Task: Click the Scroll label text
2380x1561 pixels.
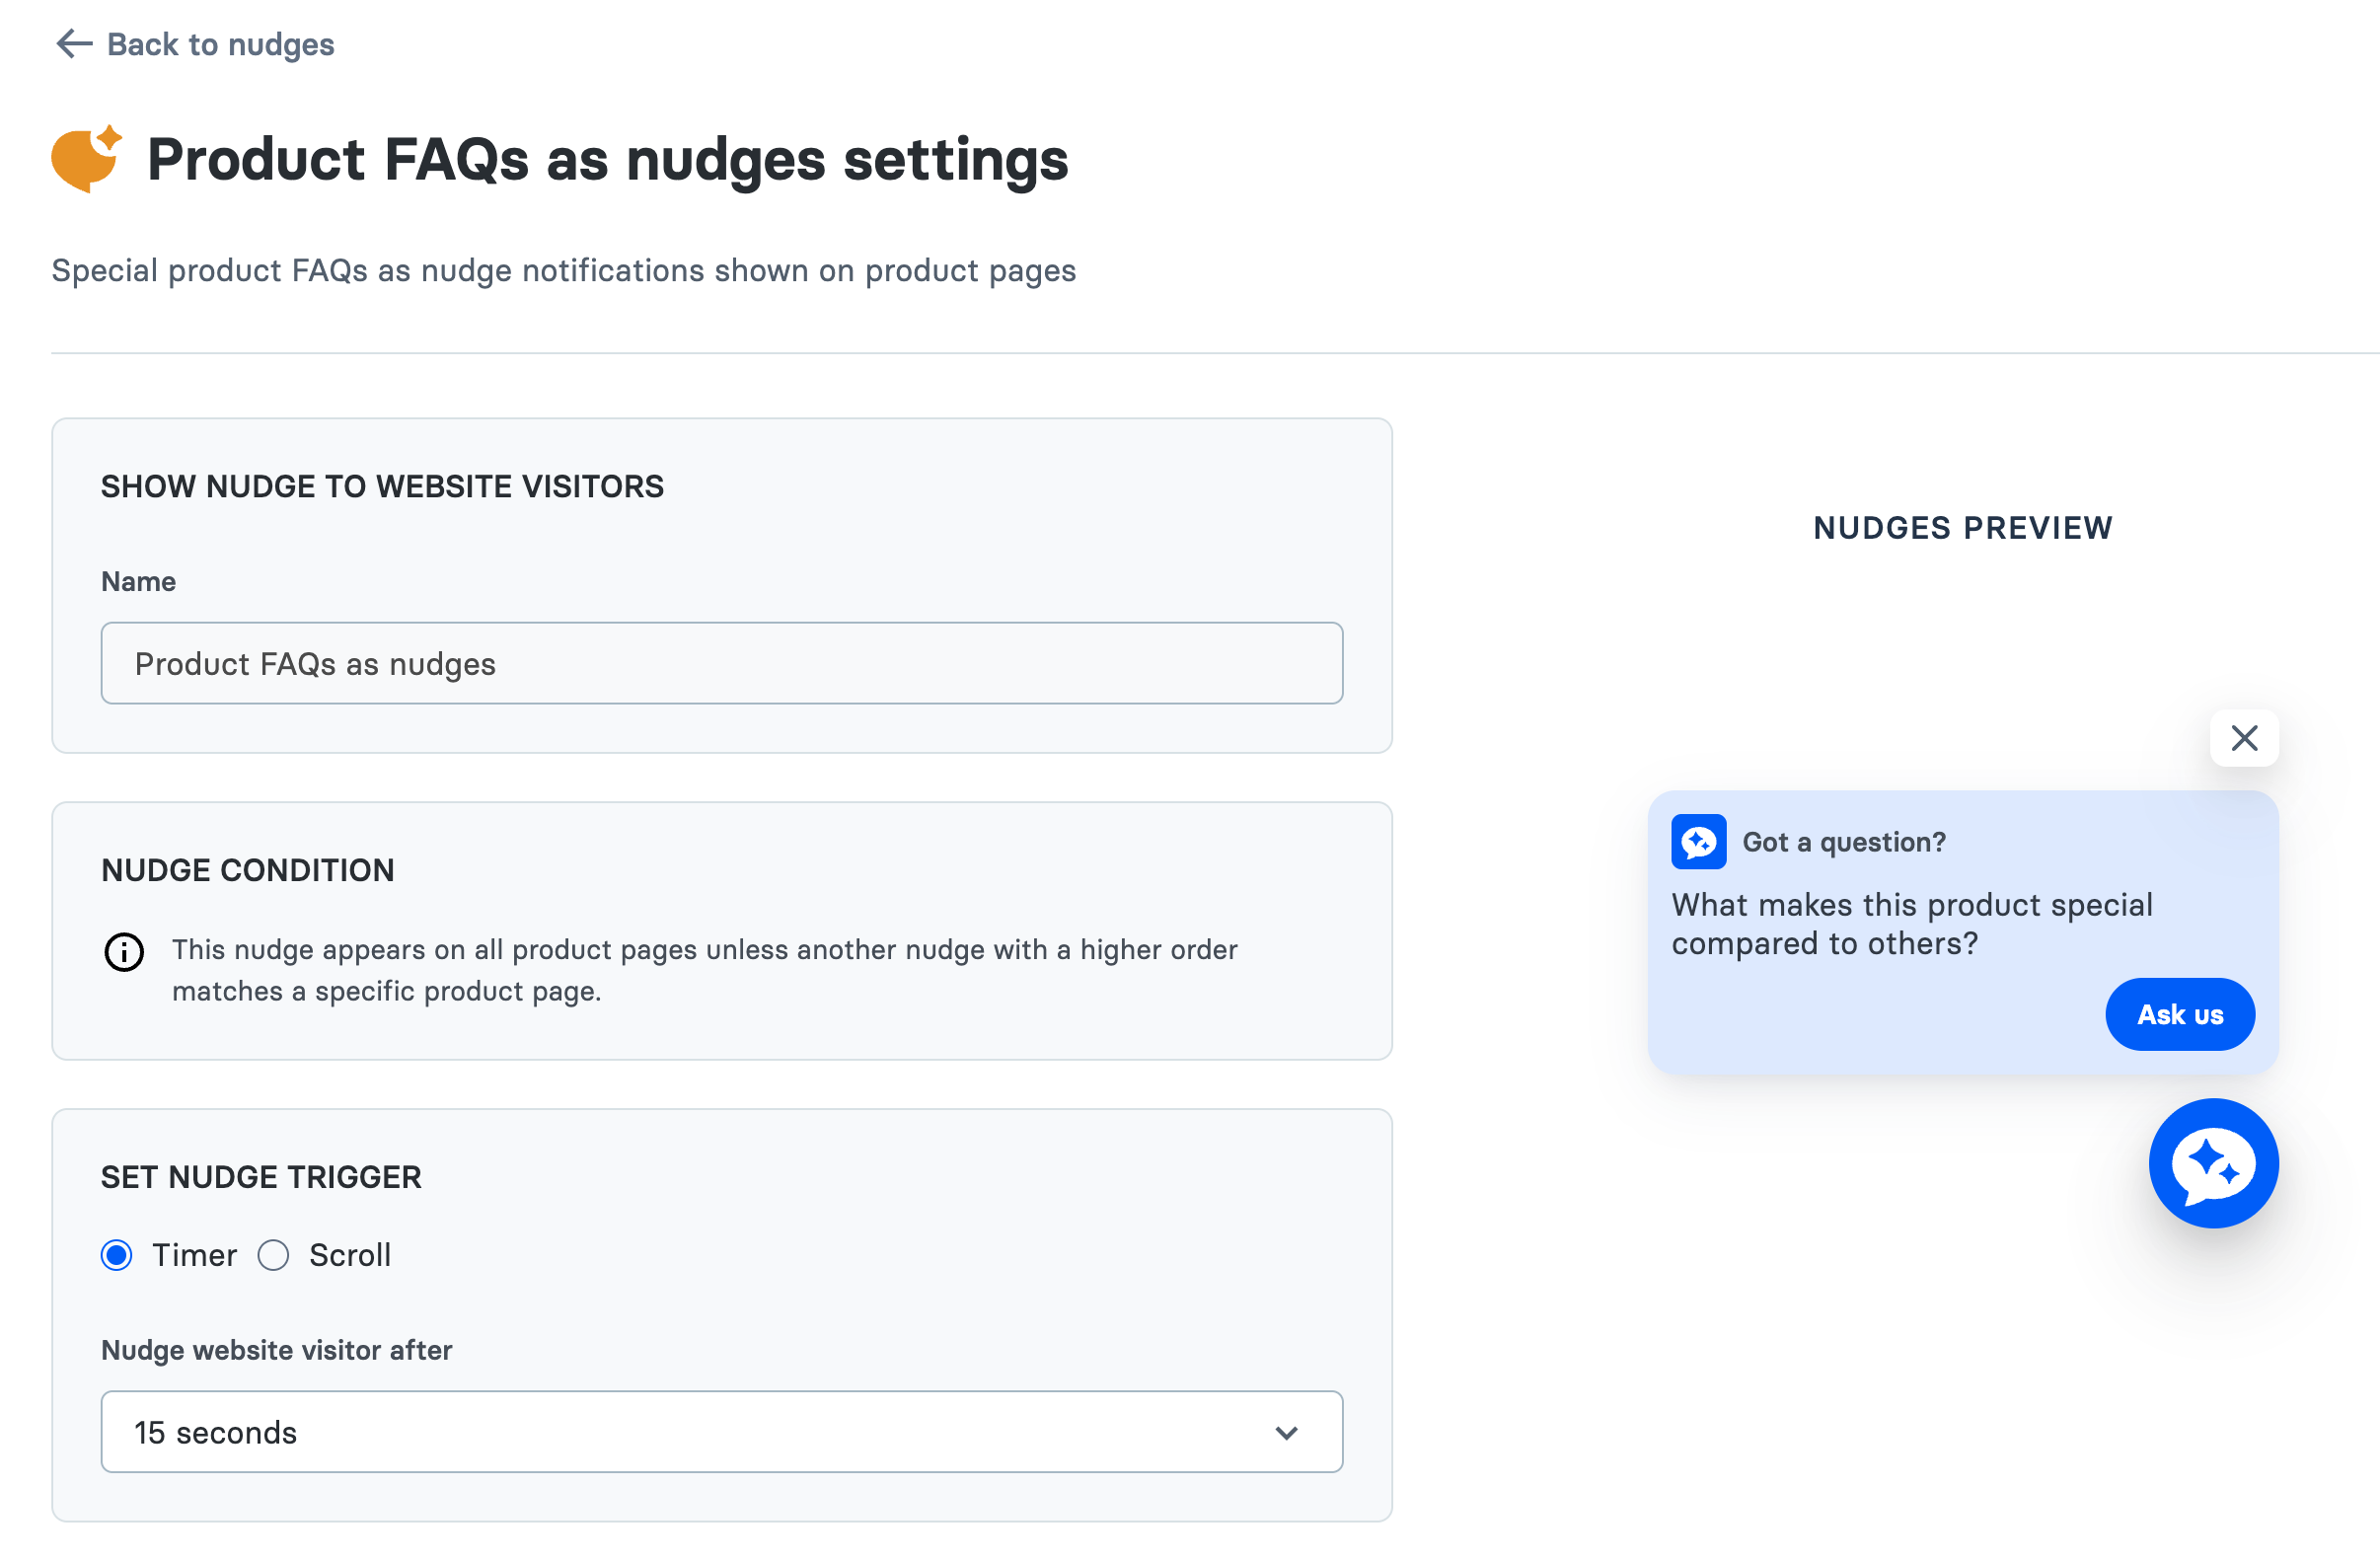Action: (x=349, y=1255)
